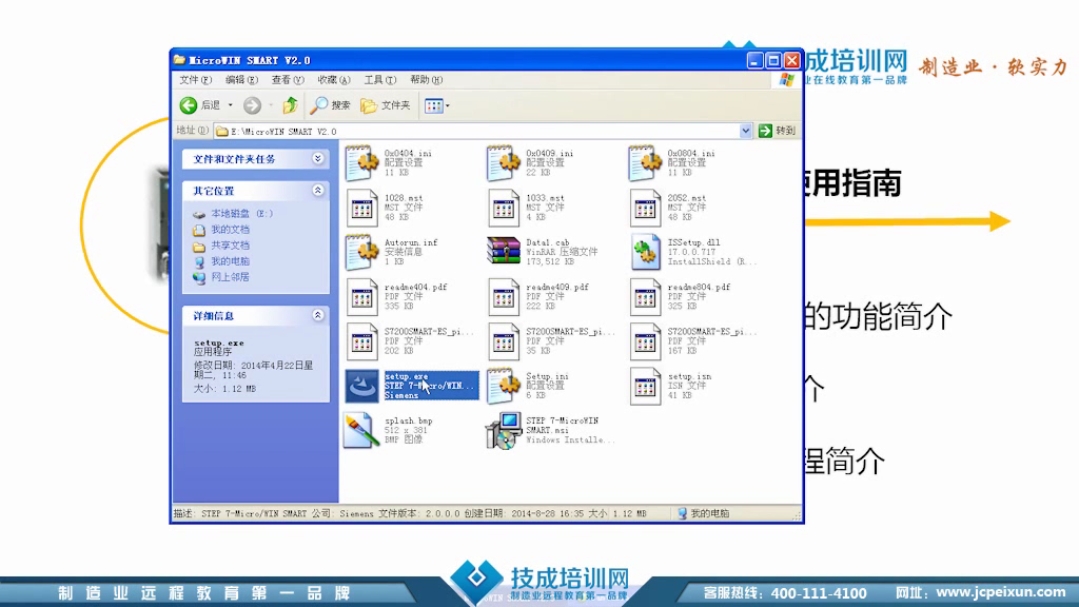Go up one folder level

(290, 105)
